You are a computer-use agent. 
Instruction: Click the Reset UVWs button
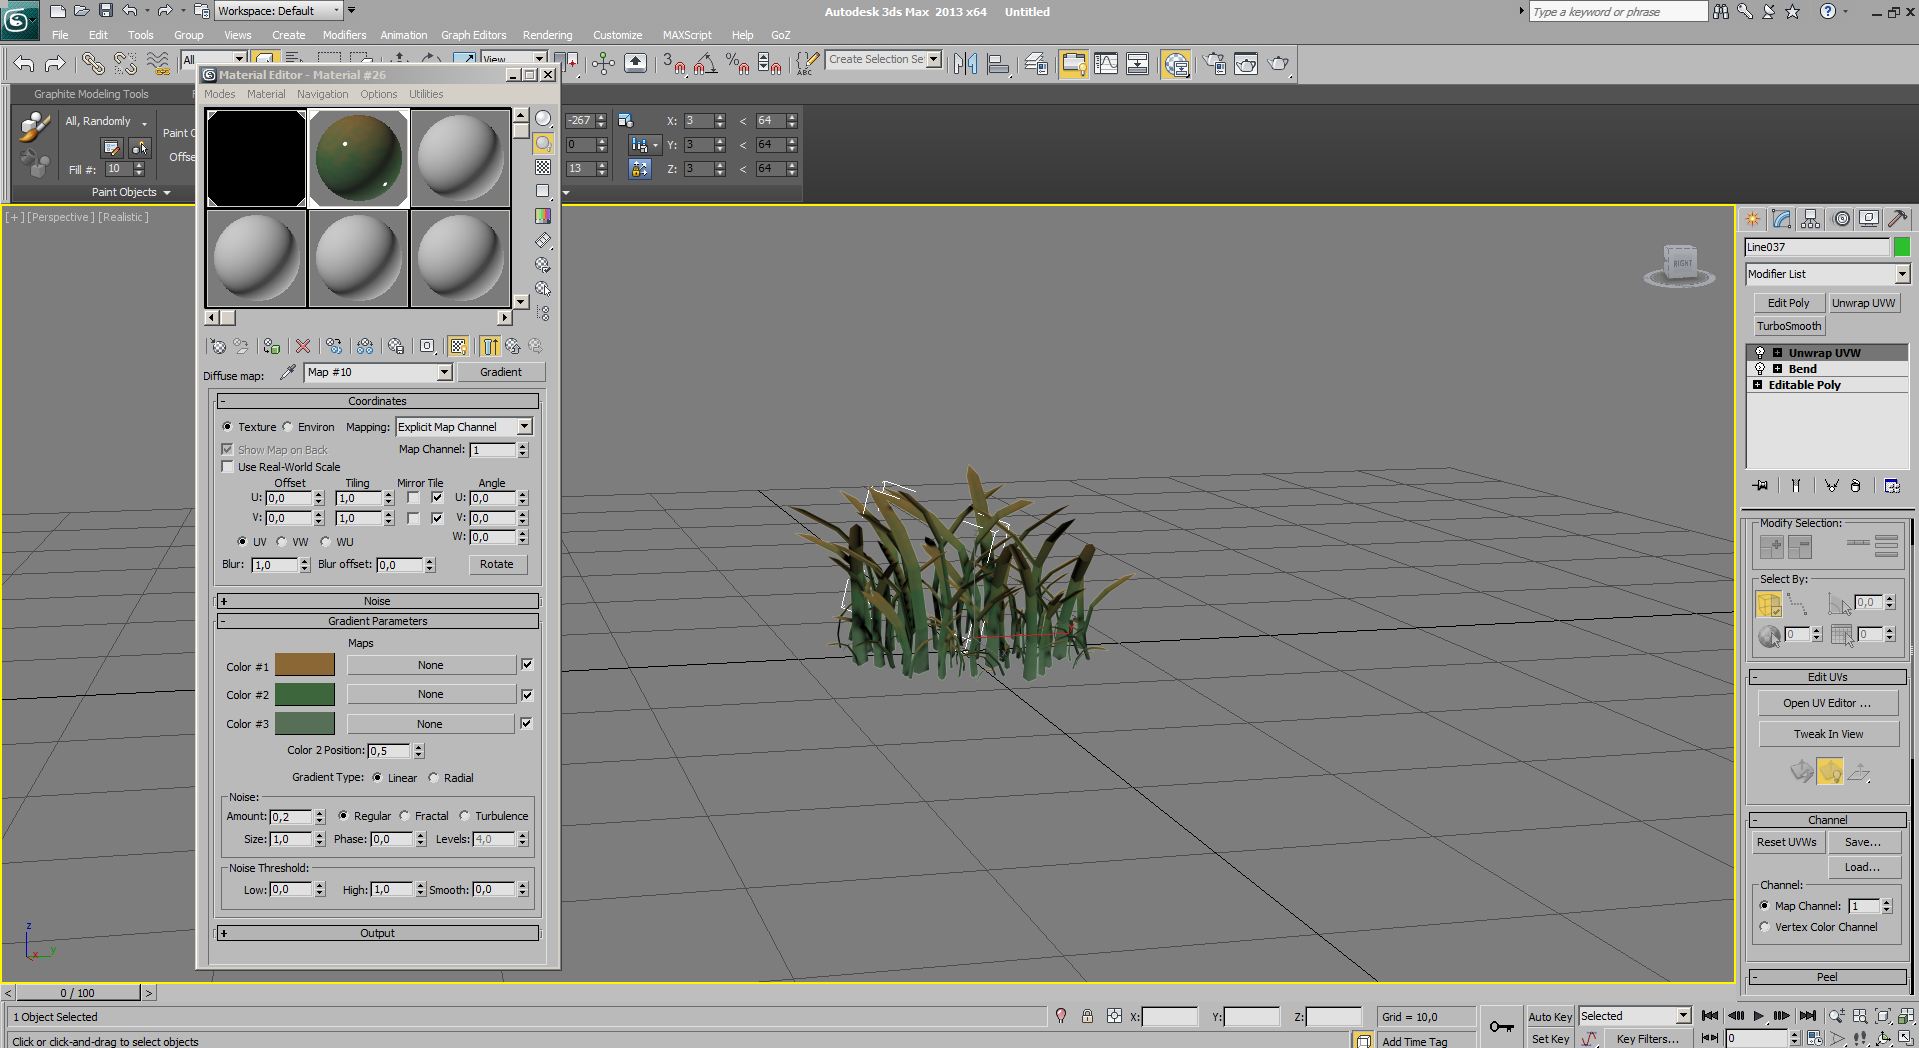[1786, 842]
